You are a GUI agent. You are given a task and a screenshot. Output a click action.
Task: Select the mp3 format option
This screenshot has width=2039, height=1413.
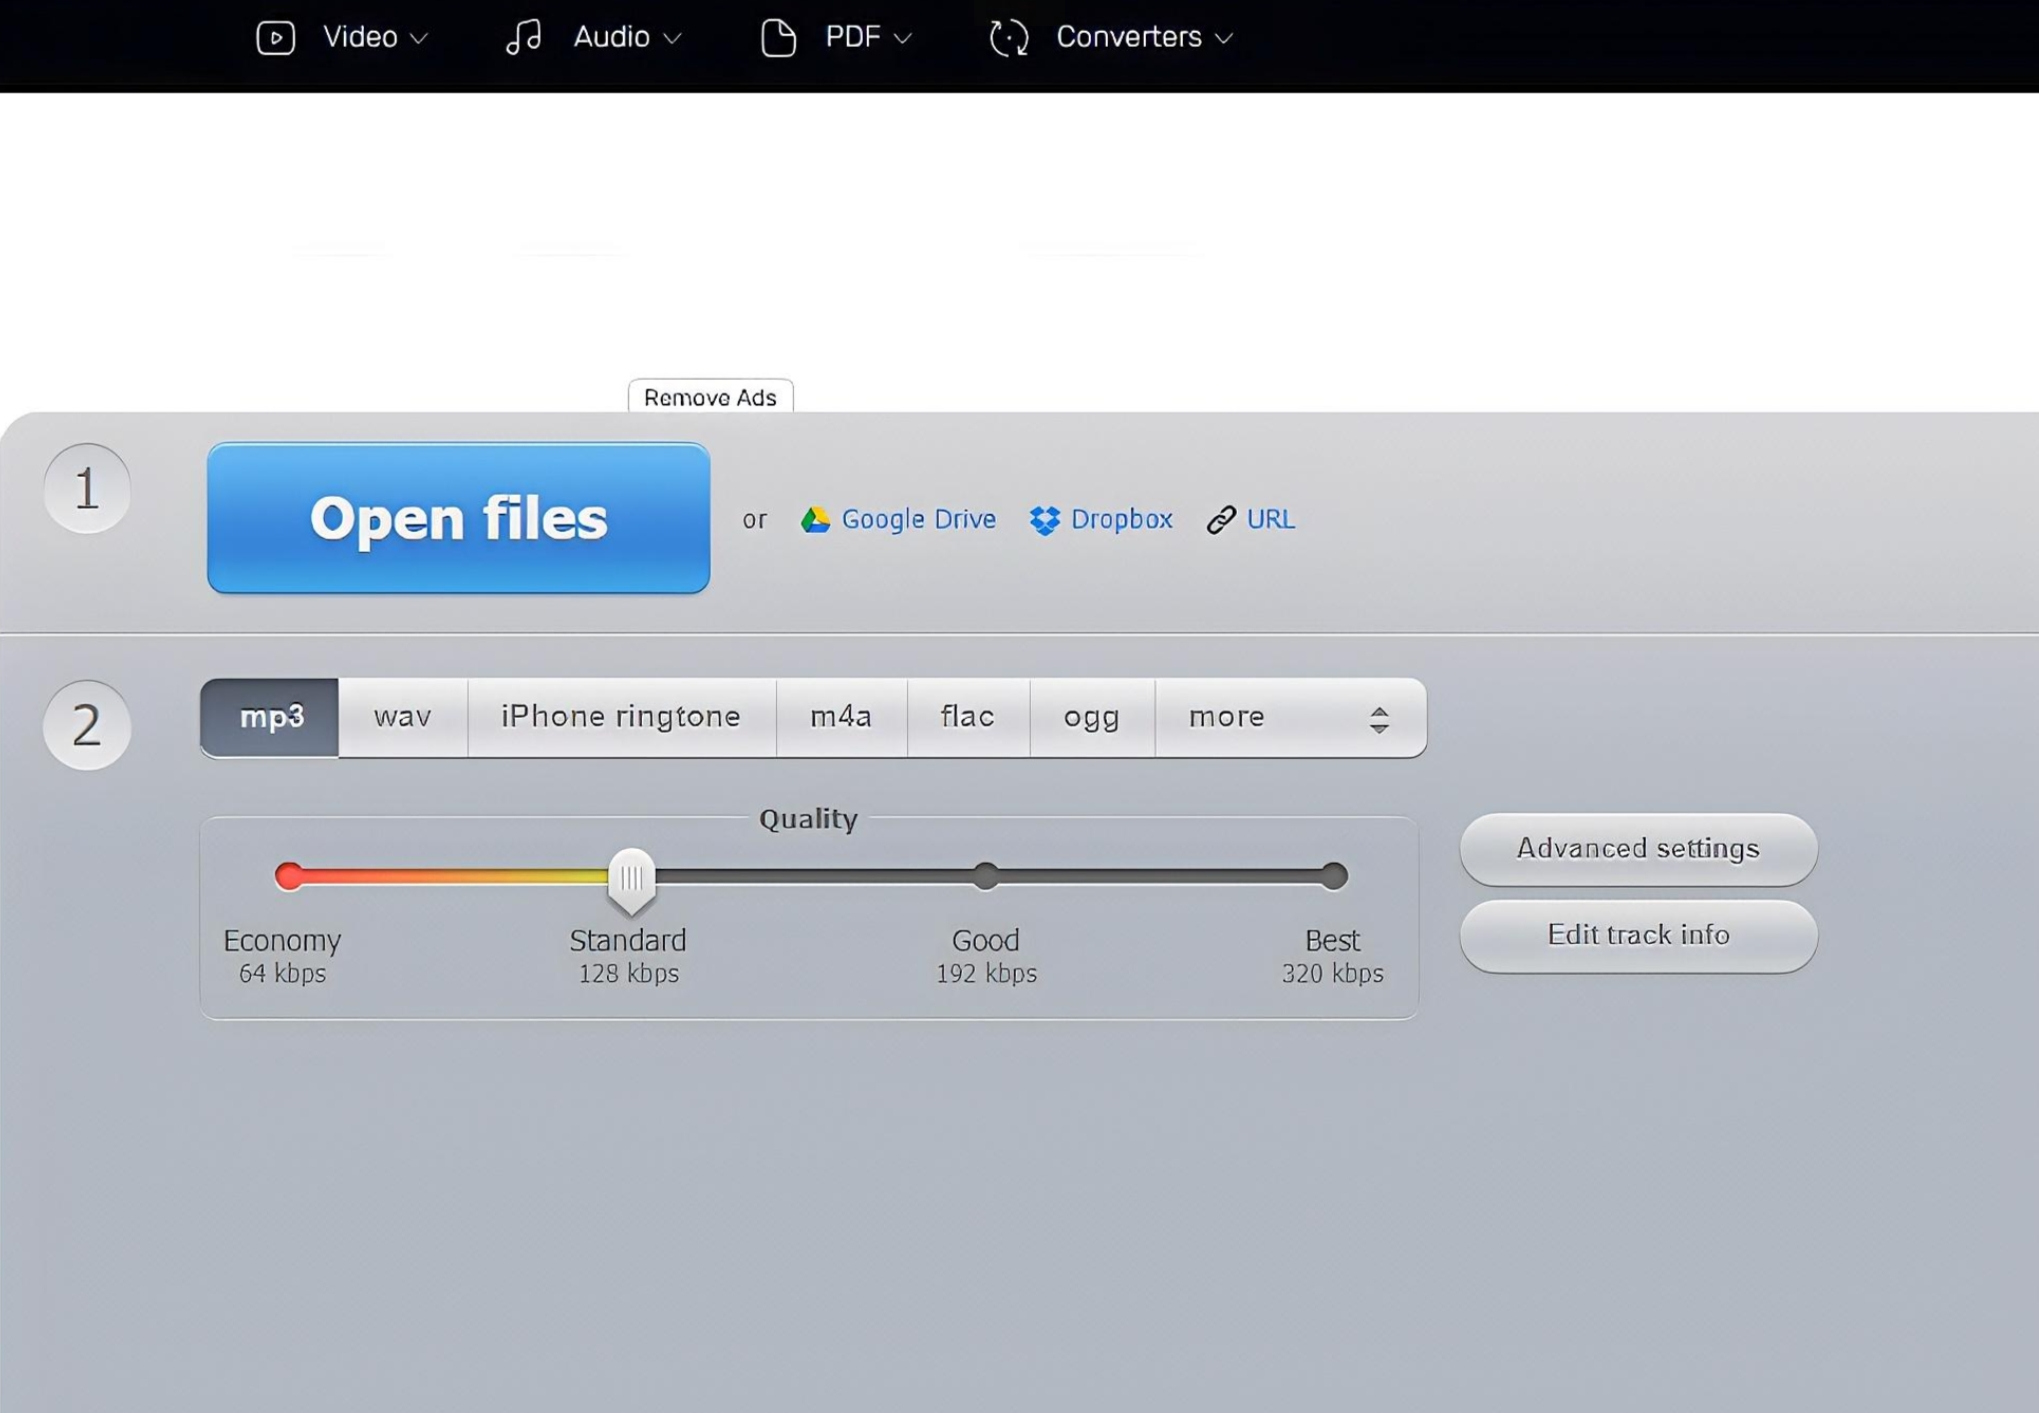point(270,717)
